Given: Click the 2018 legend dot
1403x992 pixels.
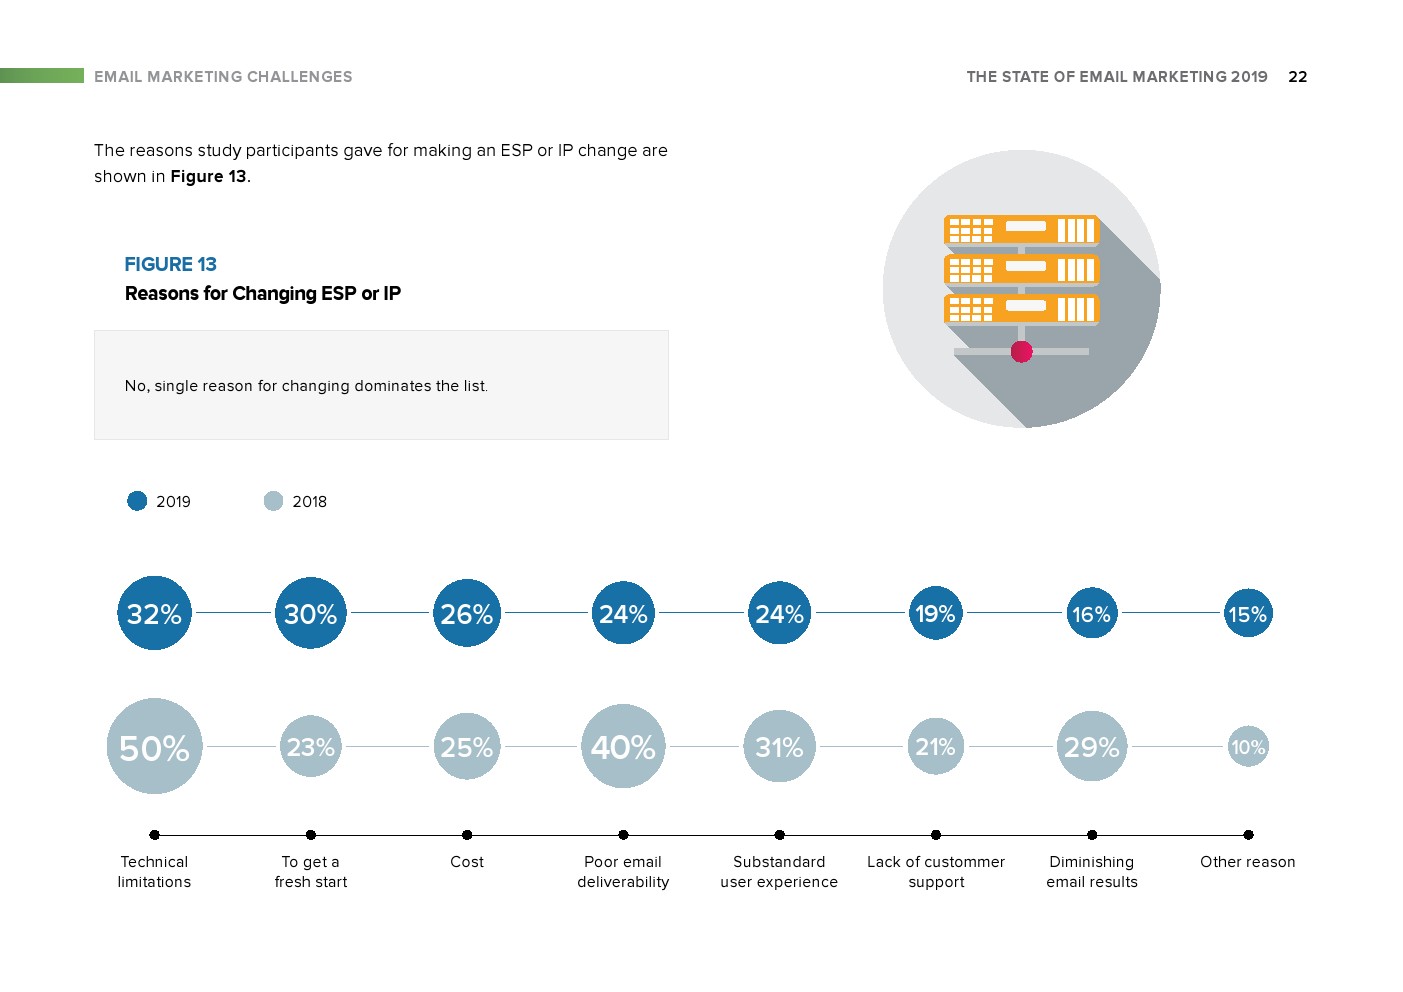Looking at the screenshot, I should [273, 501].
